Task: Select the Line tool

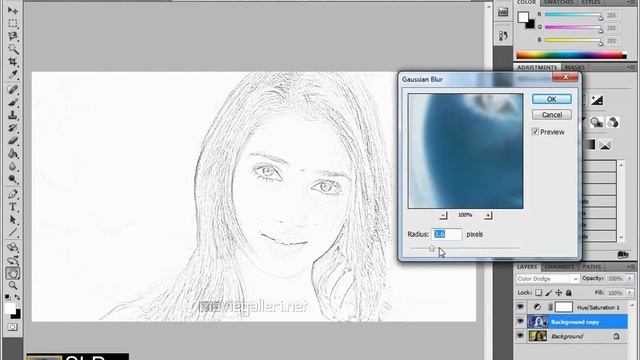Action: pos(13,233)
